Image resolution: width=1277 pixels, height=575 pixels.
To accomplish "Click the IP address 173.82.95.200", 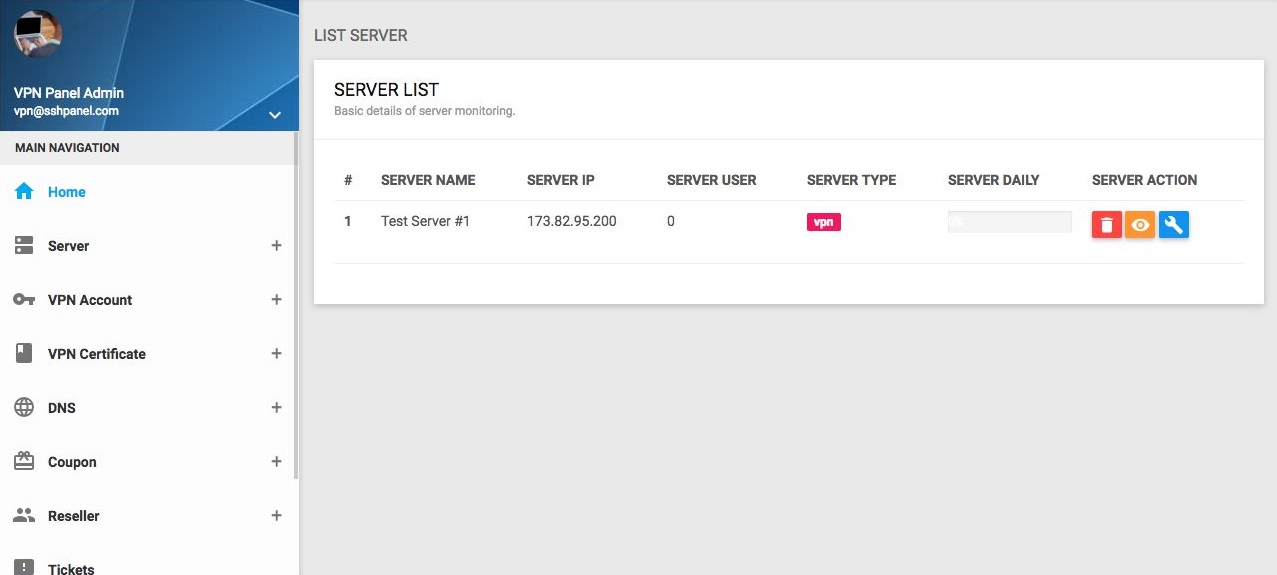I will click(572, 221).
